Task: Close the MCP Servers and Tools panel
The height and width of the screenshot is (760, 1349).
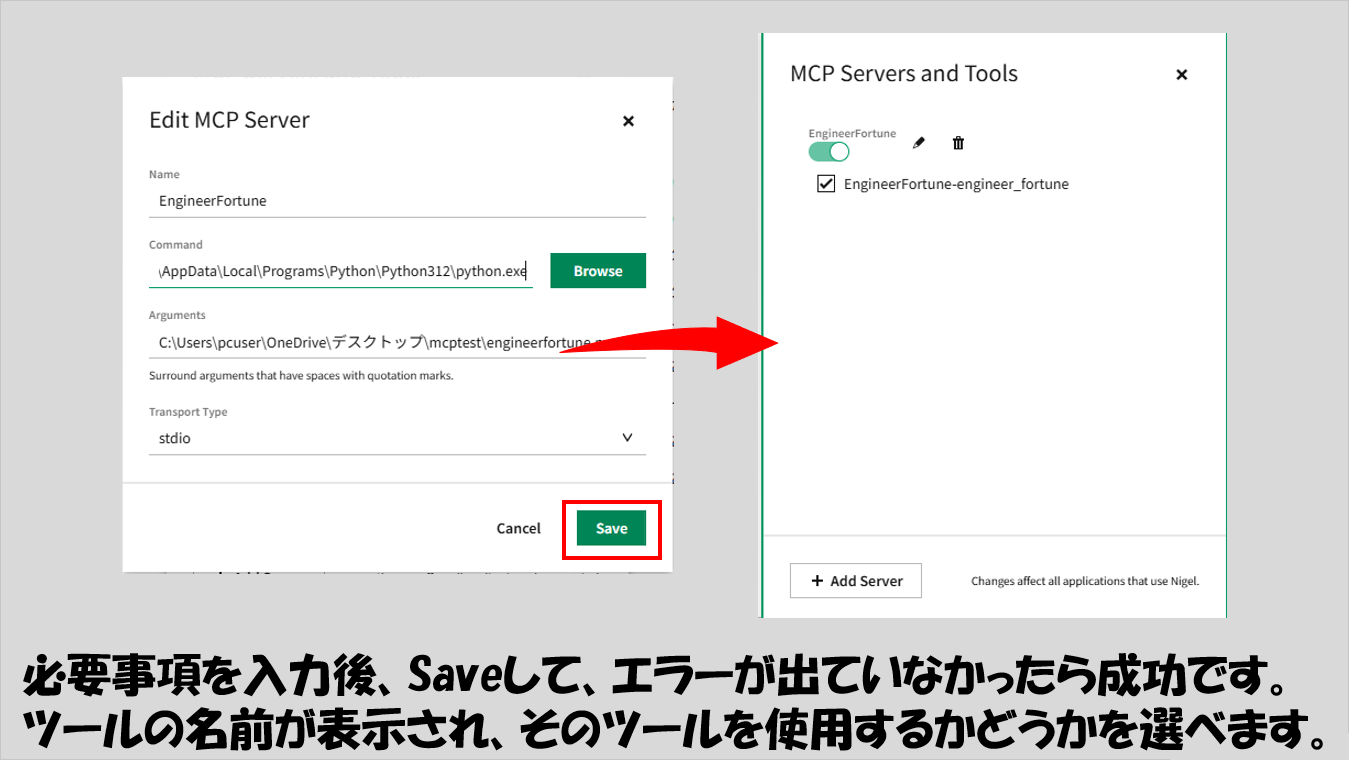Action: tap(1181, 74)
